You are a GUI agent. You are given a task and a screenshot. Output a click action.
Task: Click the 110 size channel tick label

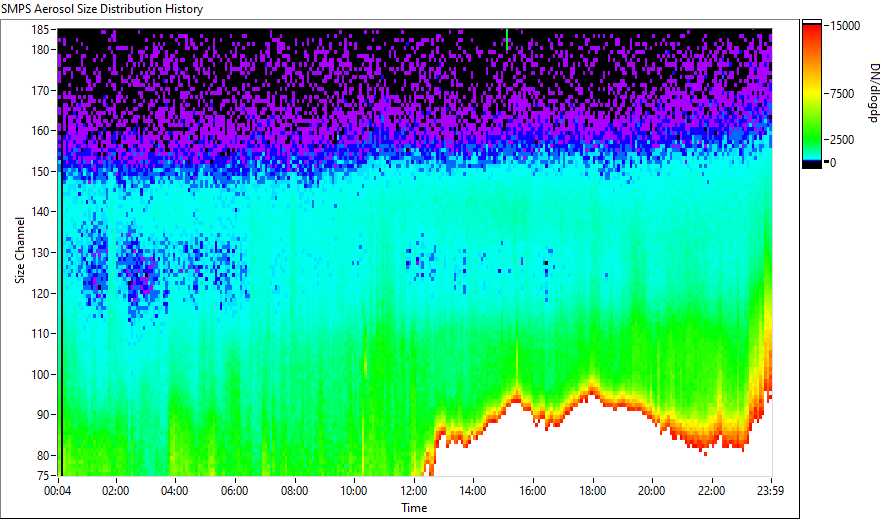pos(39,334)
